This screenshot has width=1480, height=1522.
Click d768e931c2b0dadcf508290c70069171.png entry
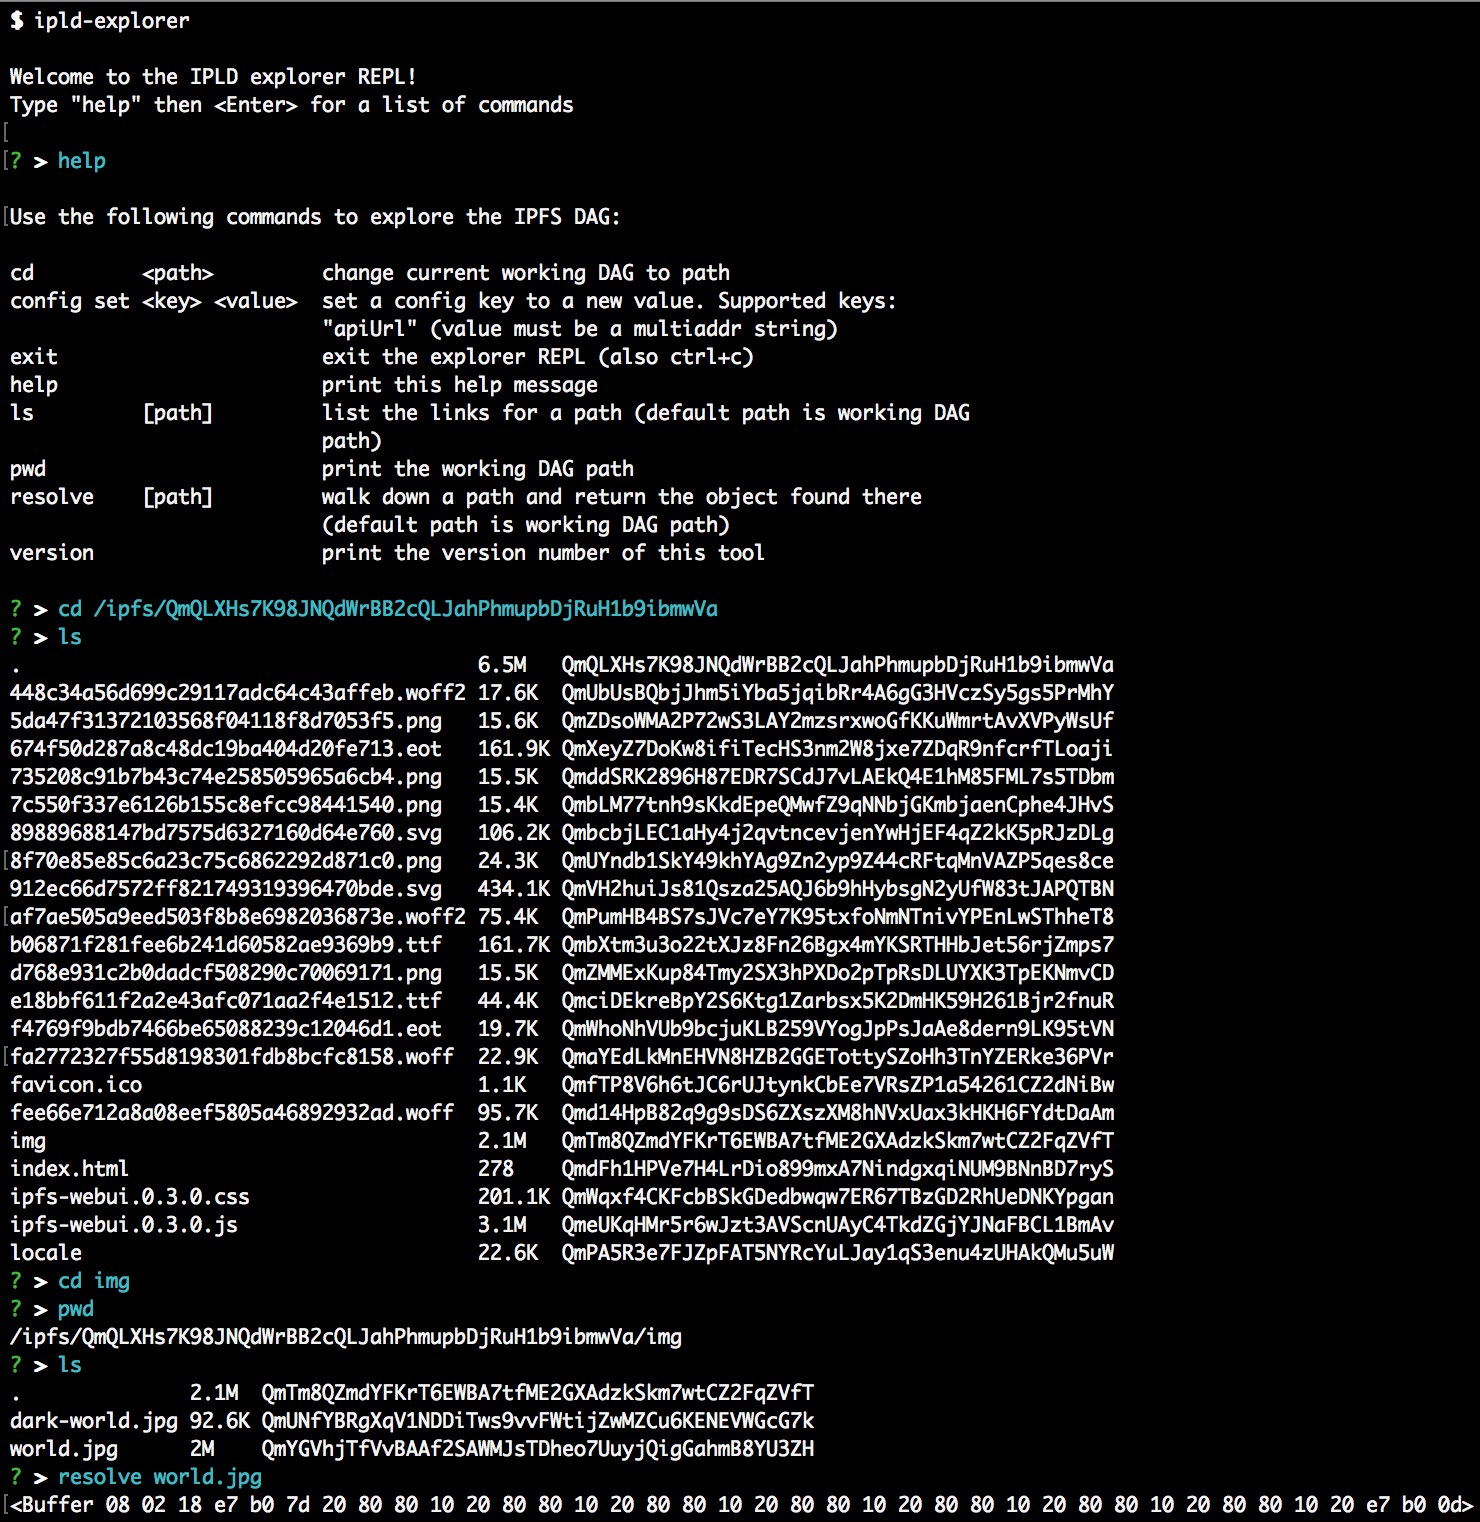(x=226, y=973)
